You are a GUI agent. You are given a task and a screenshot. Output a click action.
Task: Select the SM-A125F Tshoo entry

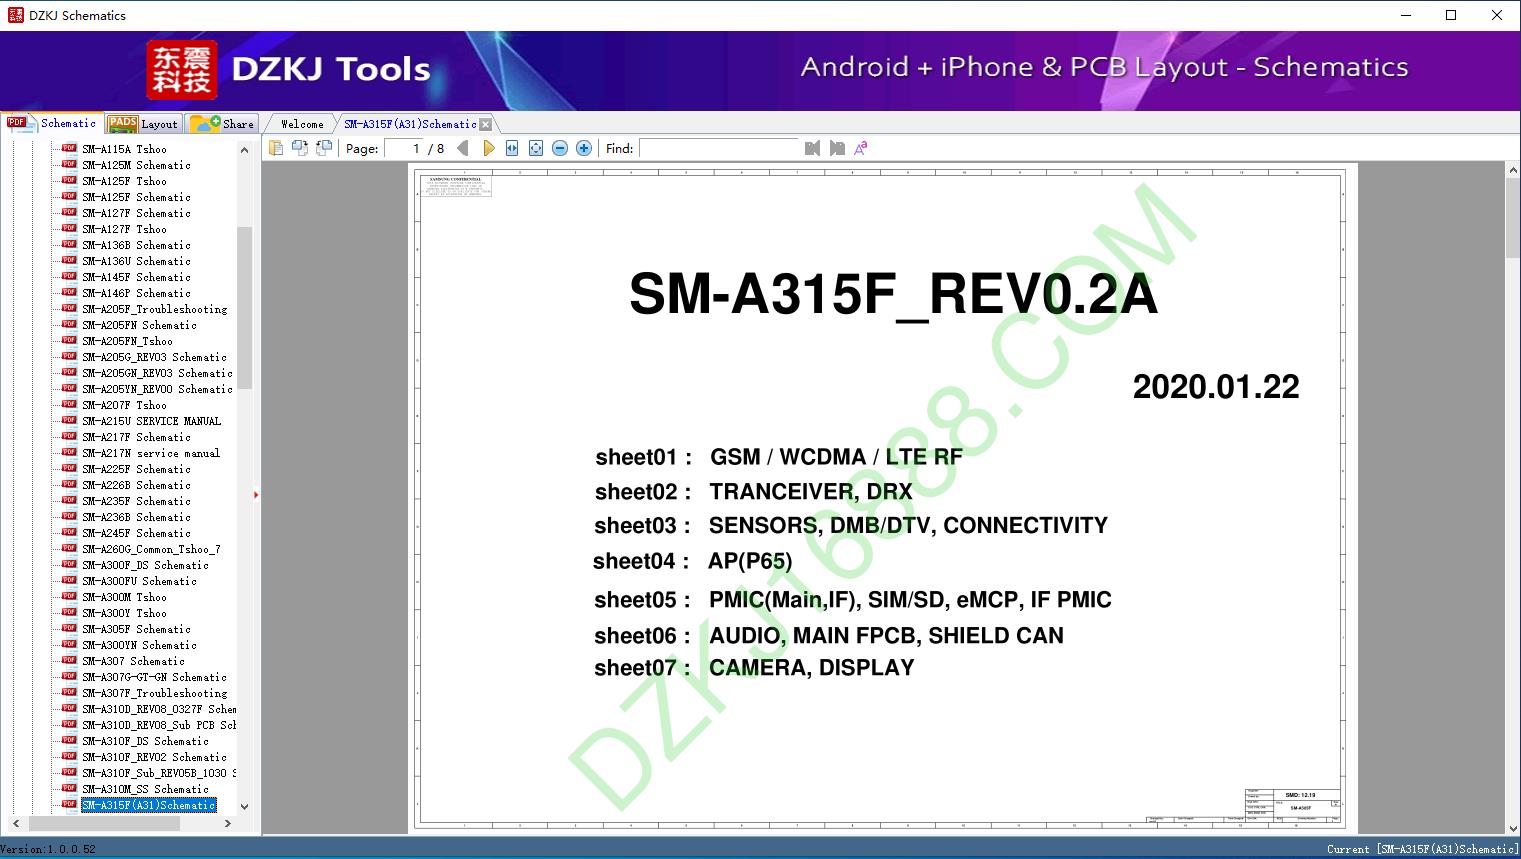124,181
